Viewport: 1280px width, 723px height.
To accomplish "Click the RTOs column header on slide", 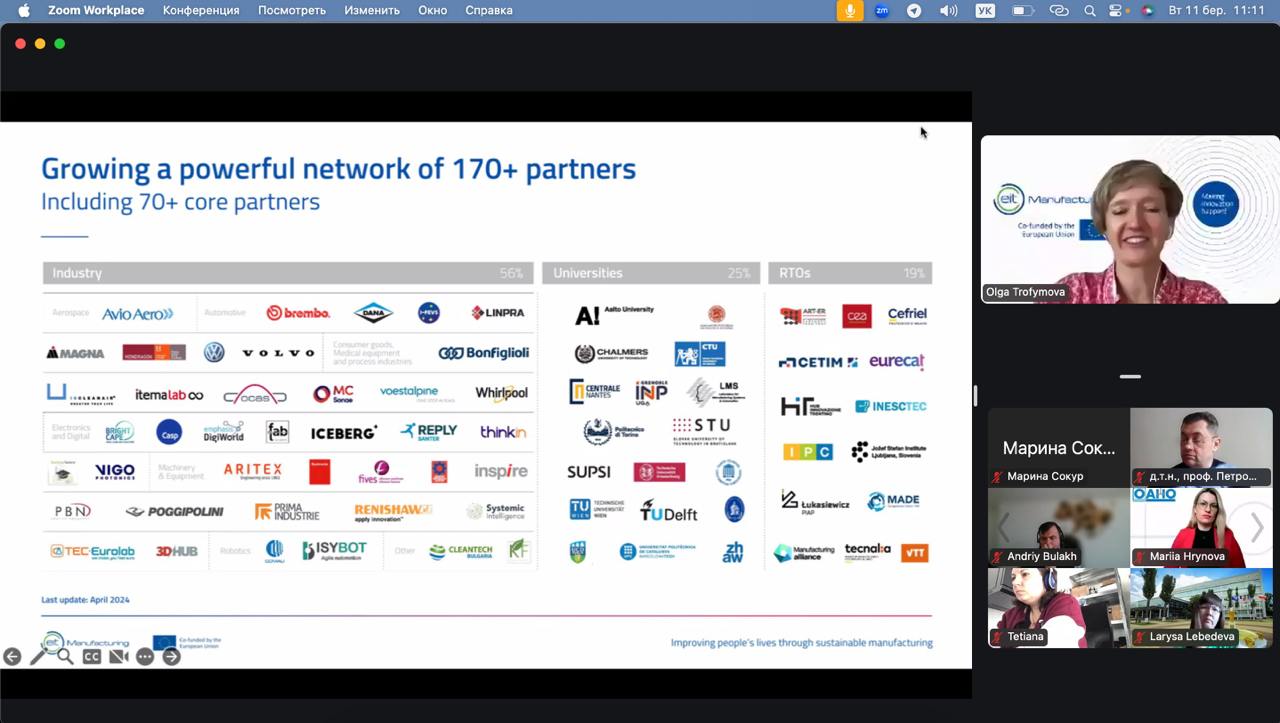I will [x=850, y=273].
